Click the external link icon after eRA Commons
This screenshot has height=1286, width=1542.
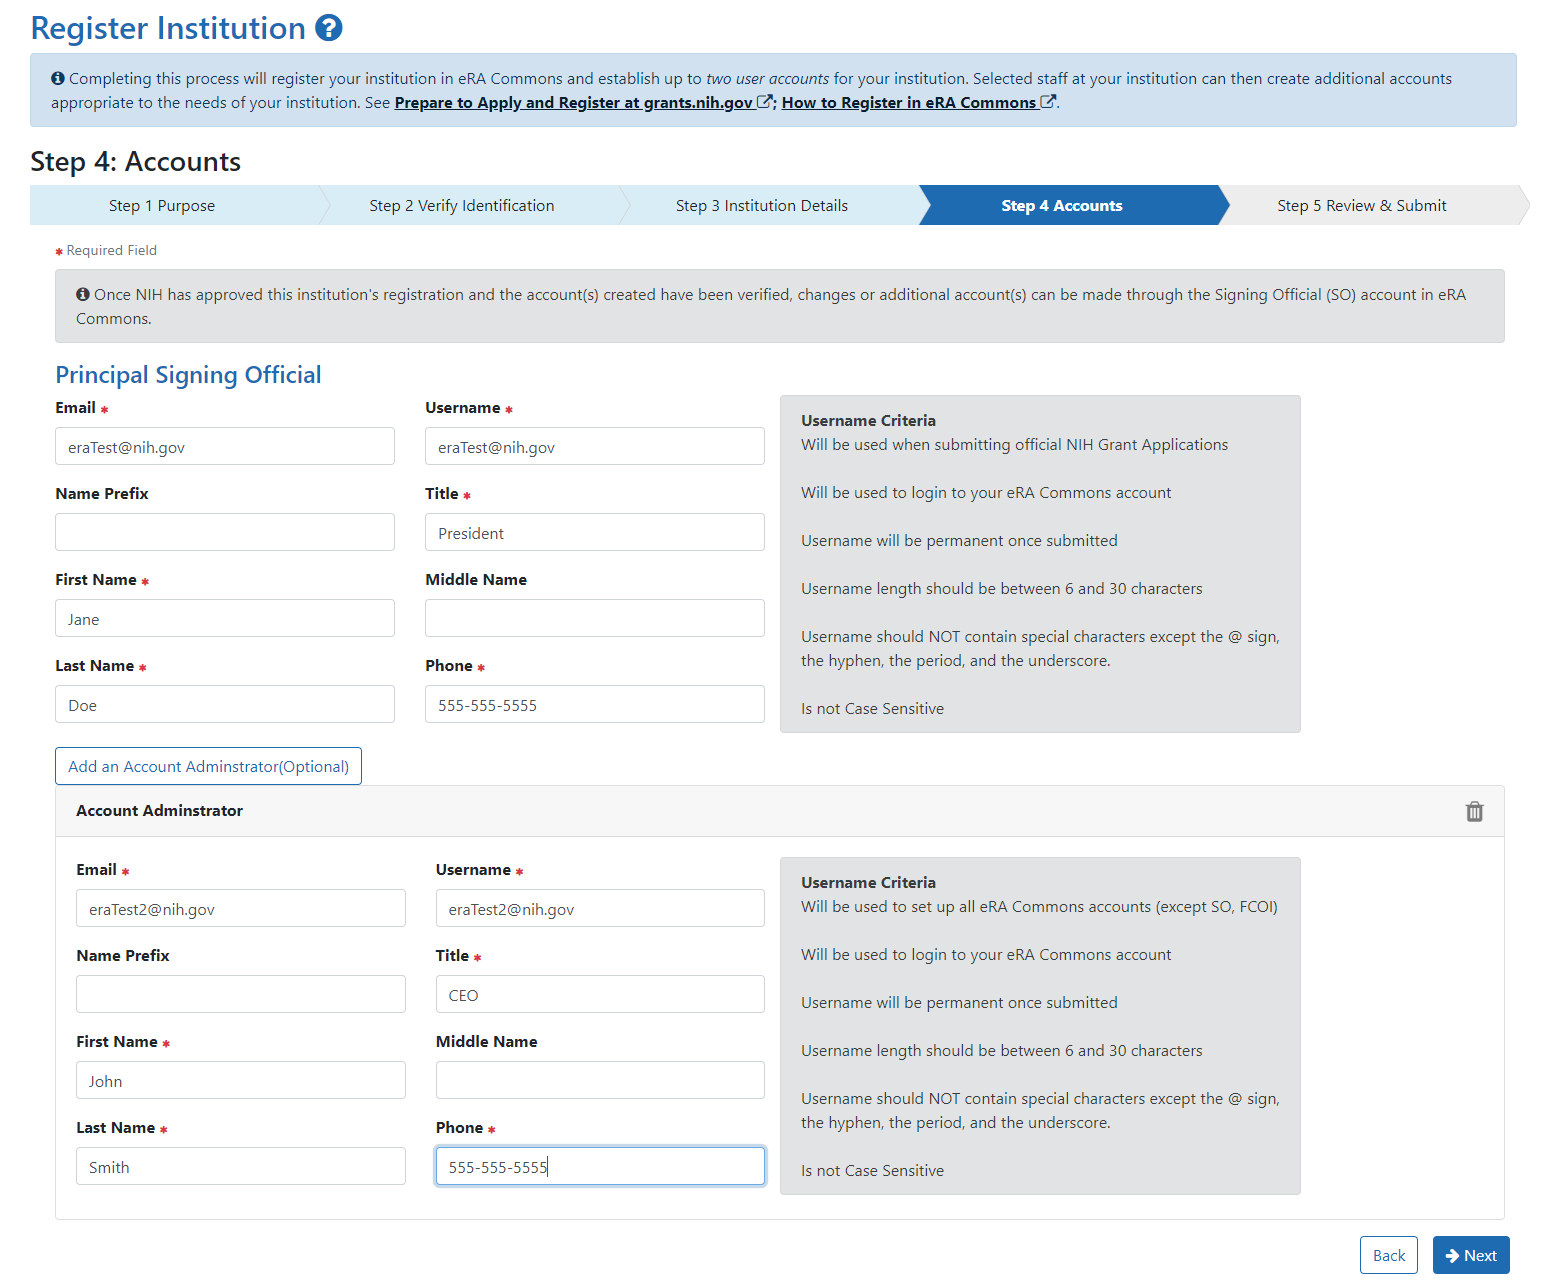[1047, 101]
